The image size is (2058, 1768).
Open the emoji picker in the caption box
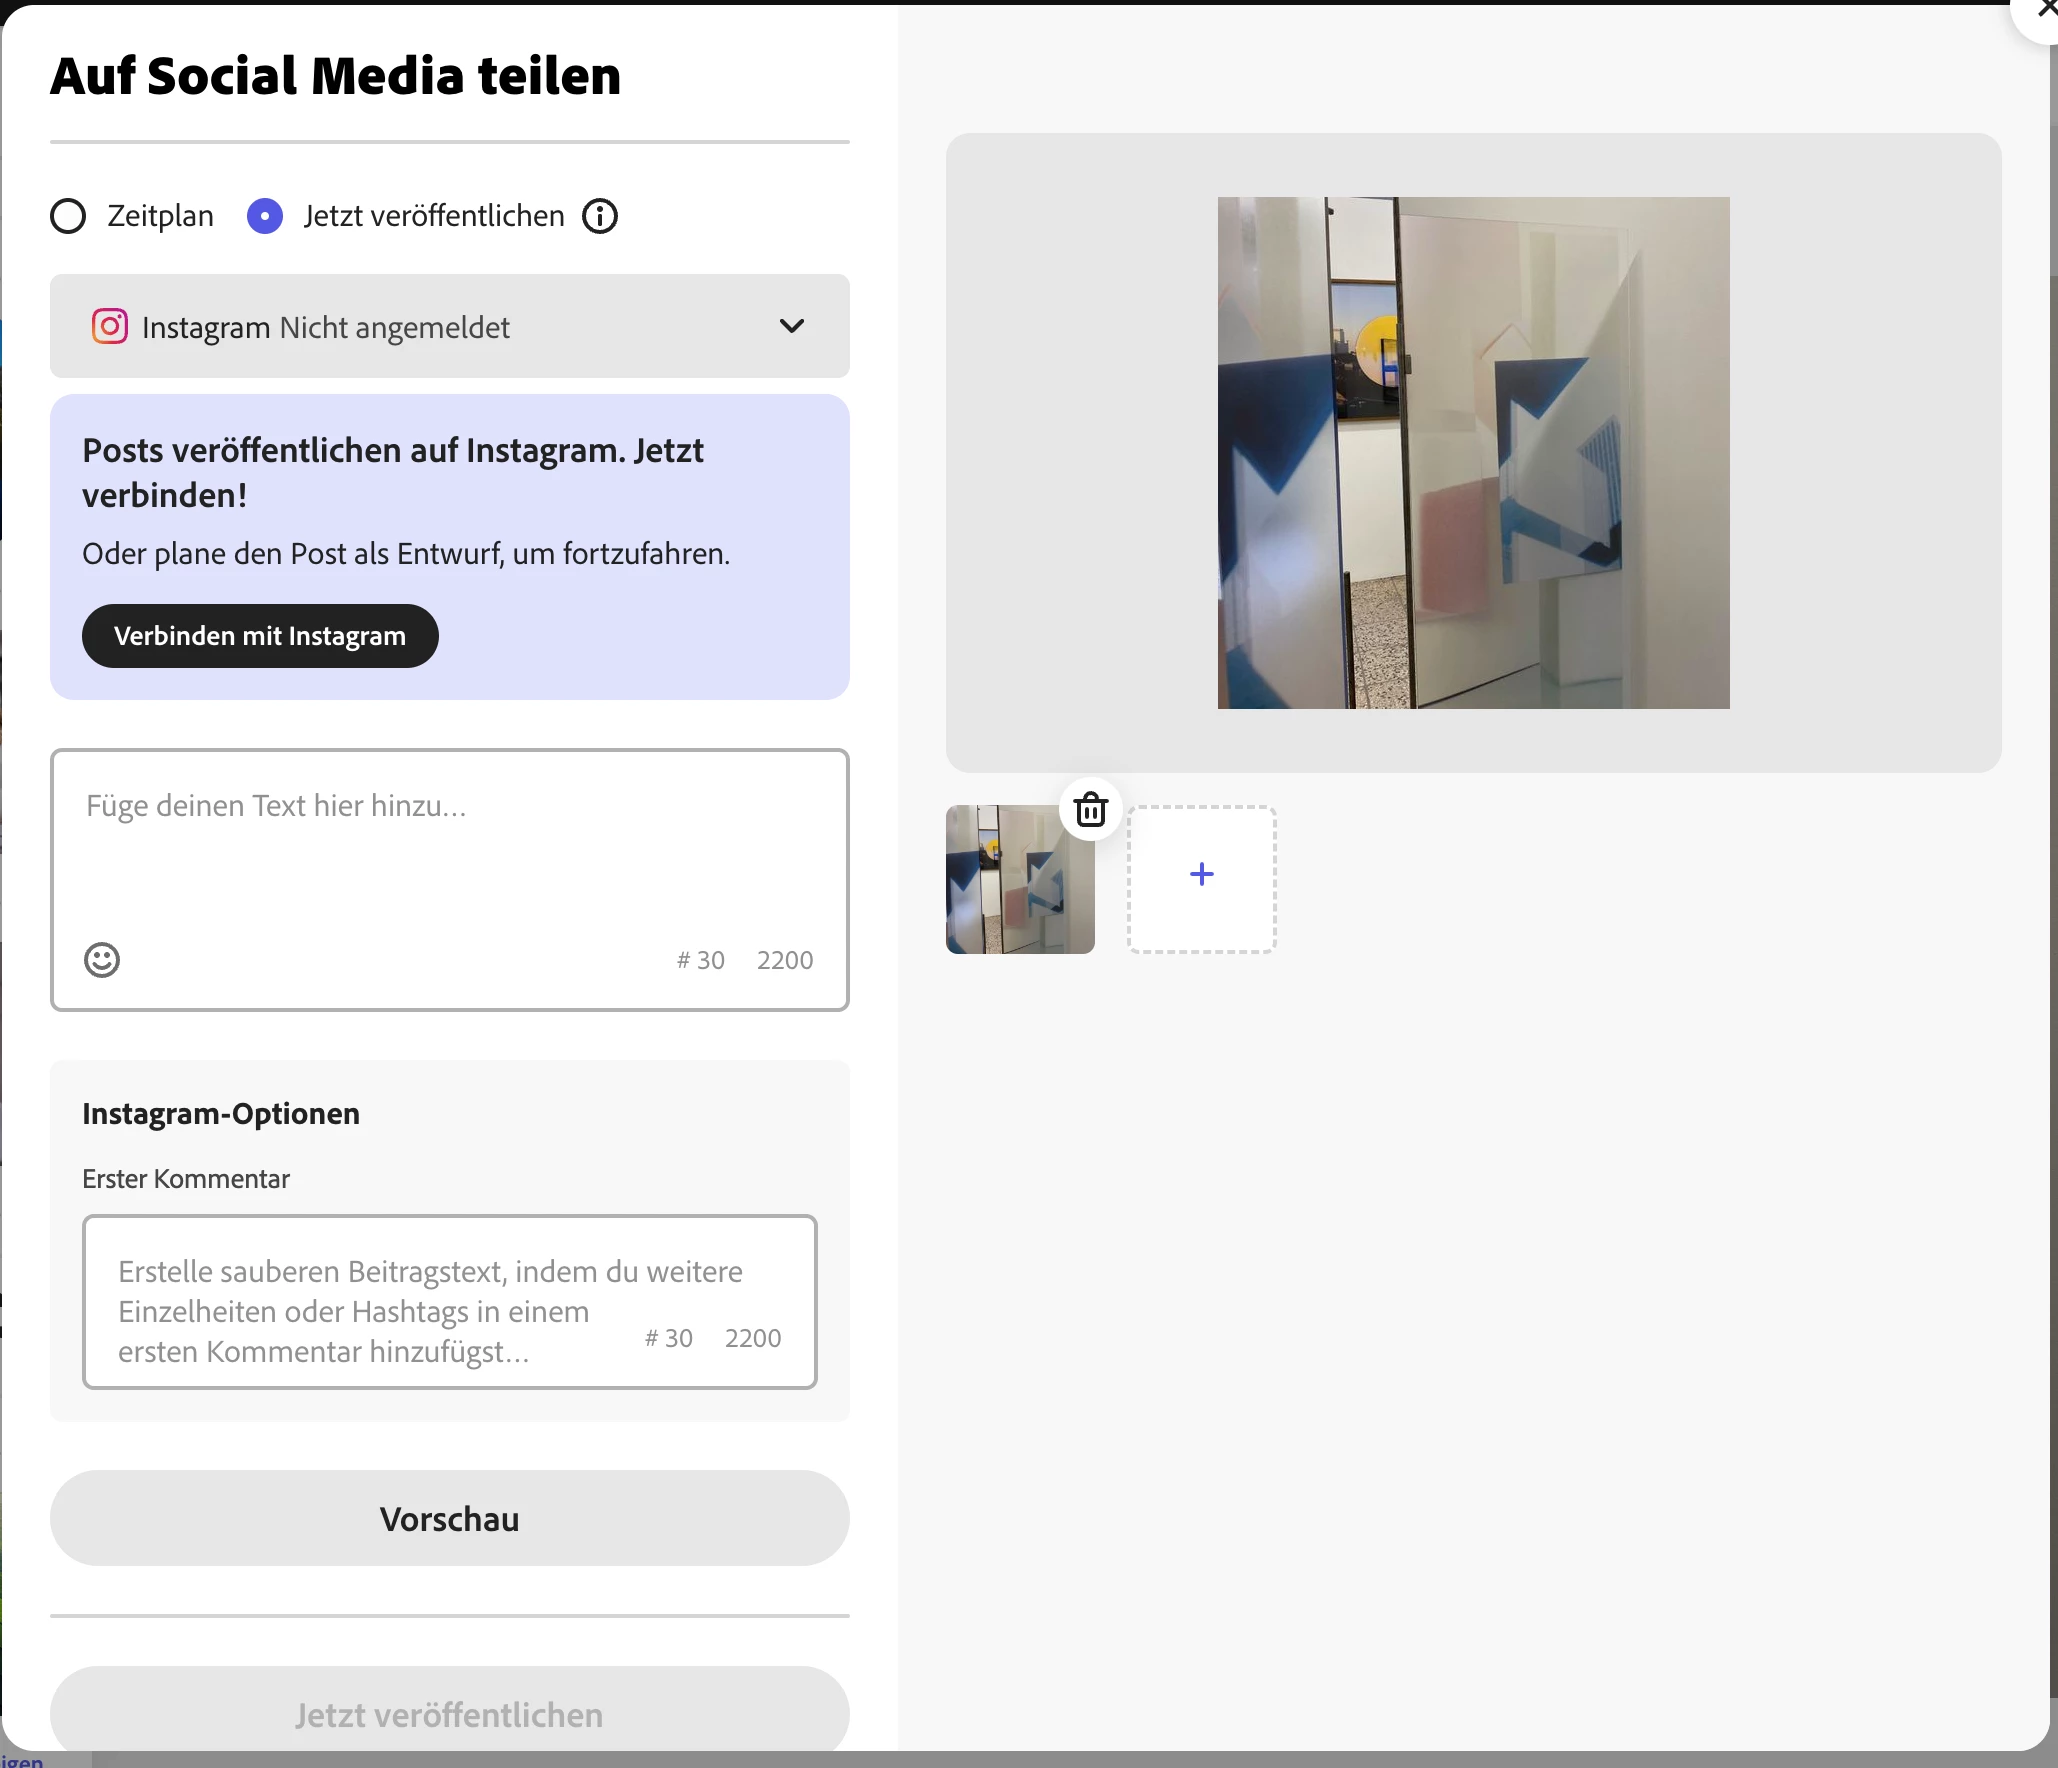pos(102,960)
